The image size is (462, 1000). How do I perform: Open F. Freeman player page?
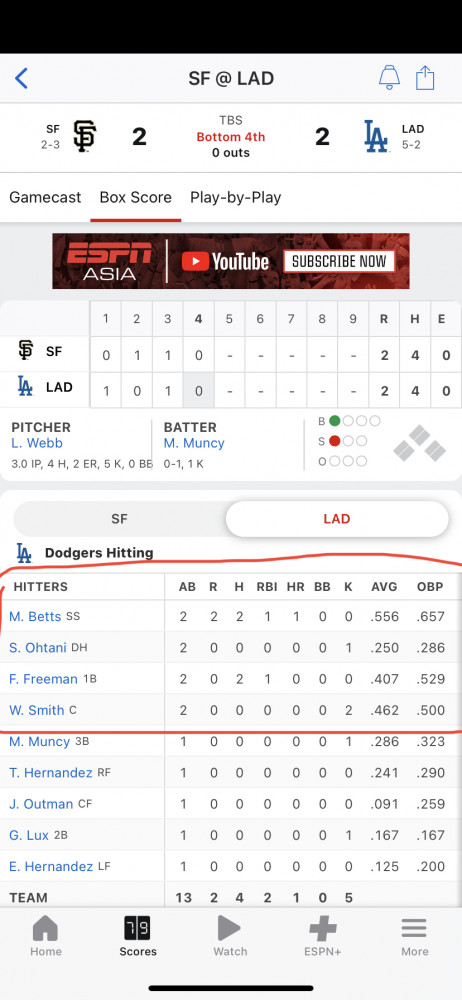point(43,679)
